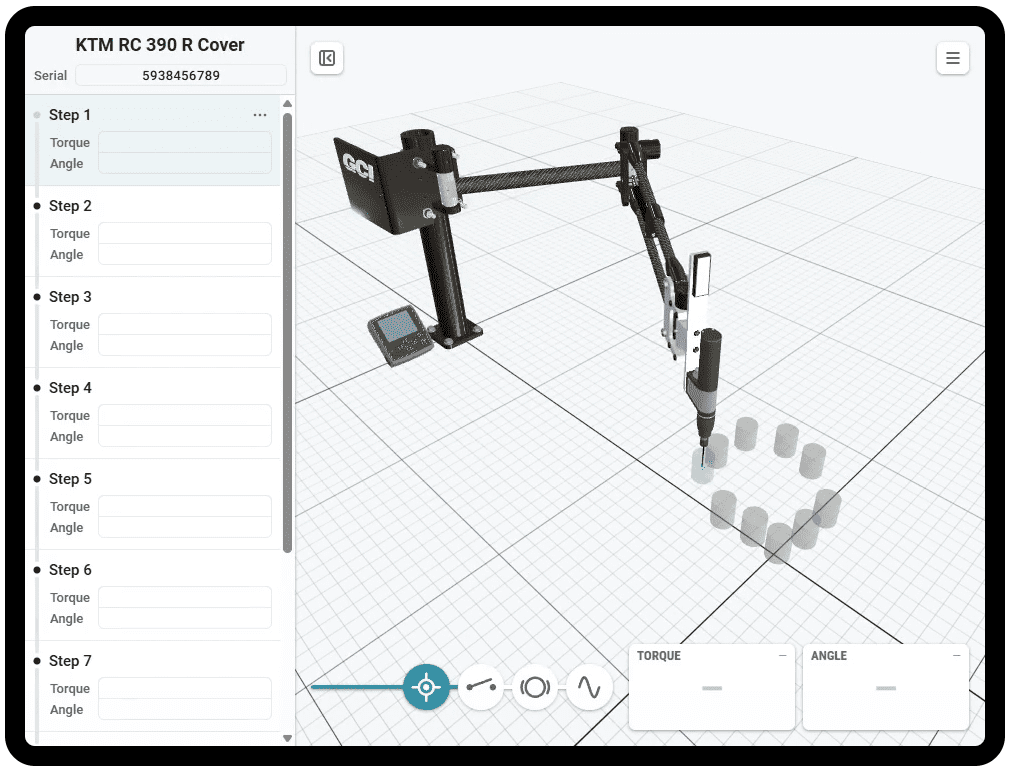This screenshot has width=1009, height=769.
Task: Toggle the Step 7 status dot
Action: pyautogui.click(x=37, y=661)
